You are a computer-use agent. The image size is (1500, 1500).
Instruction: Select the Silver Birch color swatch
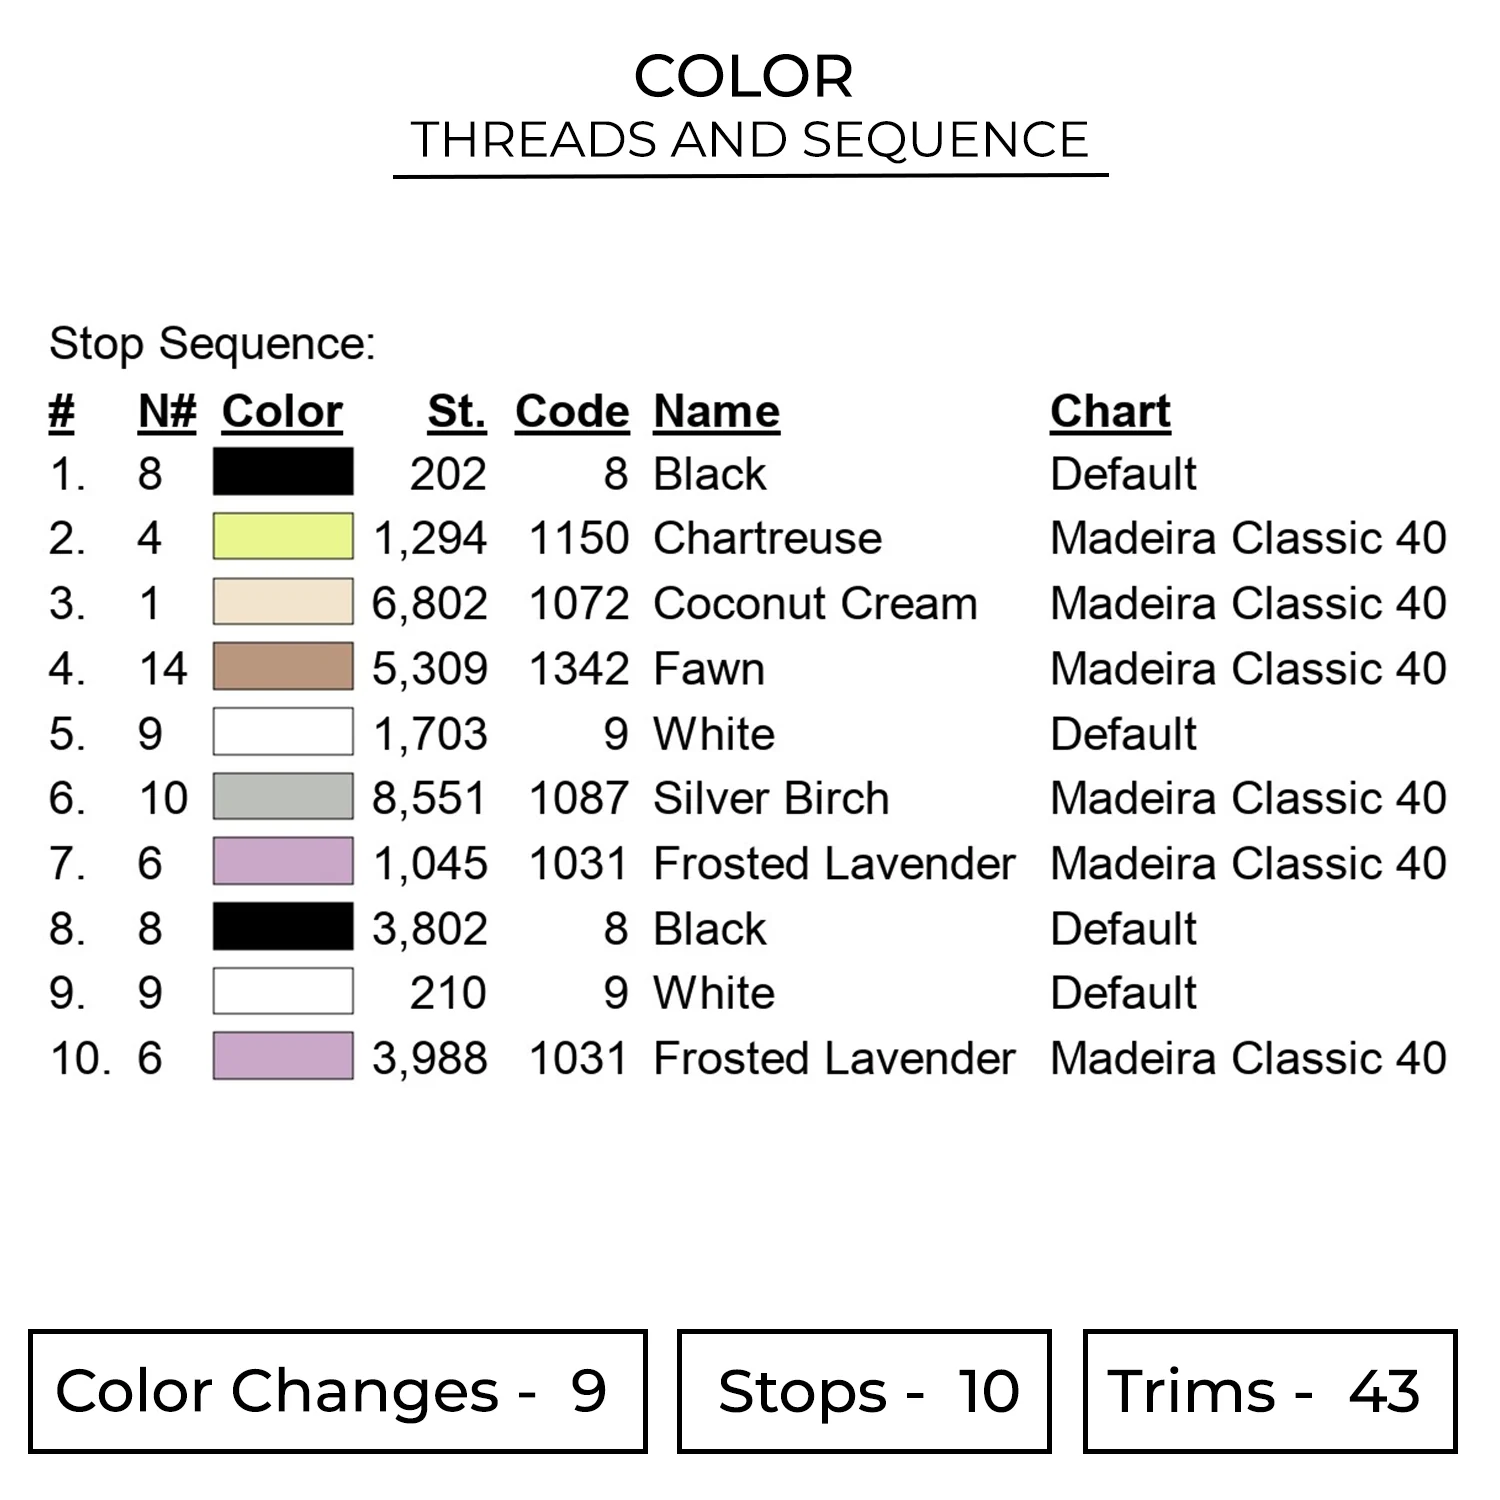click(283, 797)
